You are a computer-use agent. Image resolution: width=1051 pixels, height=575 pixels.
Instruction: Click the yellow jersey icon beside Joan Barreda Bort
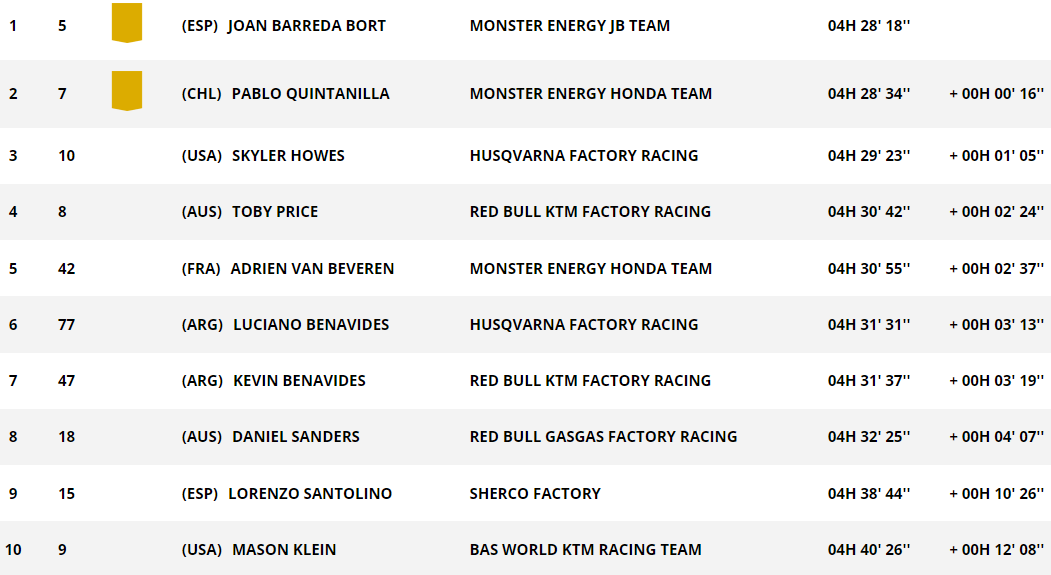coord(127,23)
